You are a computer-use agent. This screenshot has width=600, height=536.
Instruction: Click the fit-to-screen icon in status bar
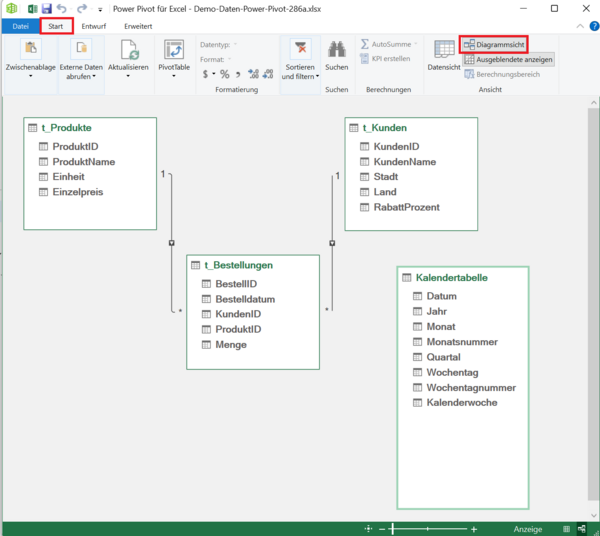click(369, 528)
